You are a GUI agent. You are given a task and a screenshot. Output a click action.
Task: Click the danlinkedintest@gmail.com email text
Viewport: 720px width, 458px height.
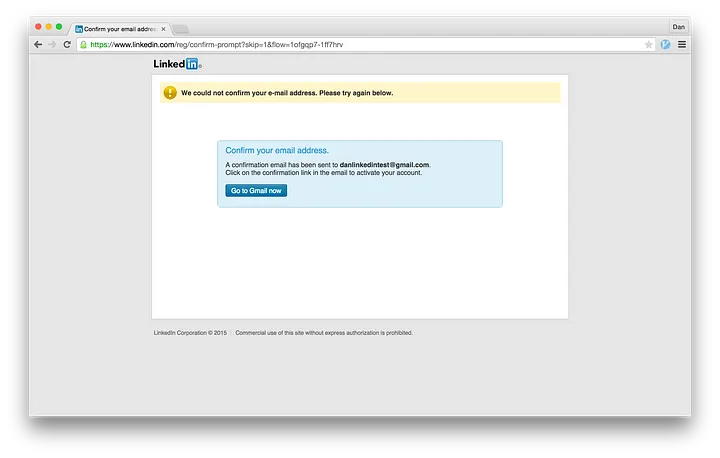(384, 164)
